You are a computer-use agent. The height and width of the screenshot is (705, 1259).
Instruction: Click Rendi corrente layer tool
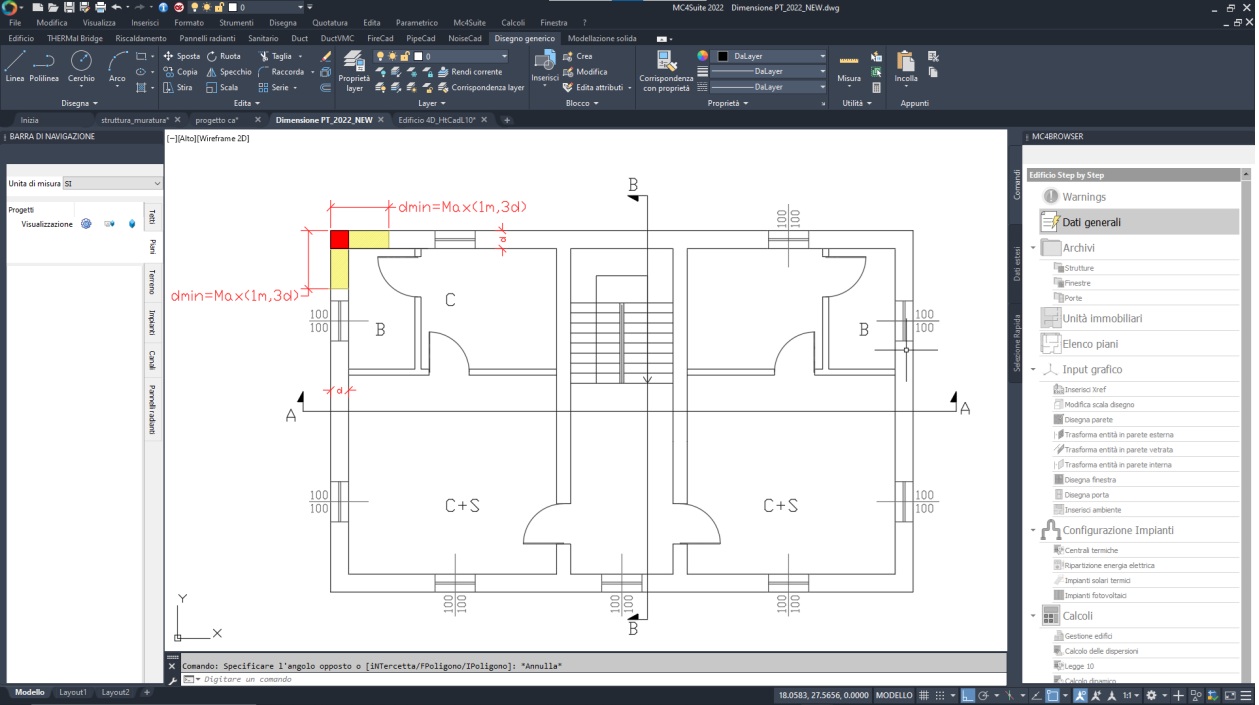coord(470,72)
